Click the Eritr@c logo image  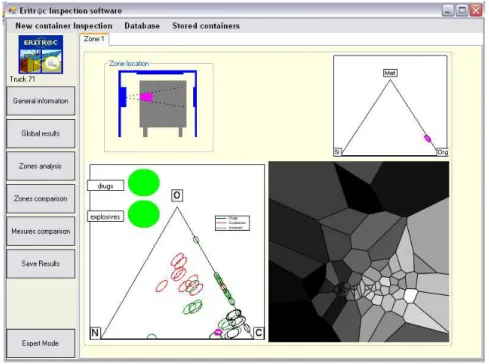pyautogui.click(x=41, y=54)
